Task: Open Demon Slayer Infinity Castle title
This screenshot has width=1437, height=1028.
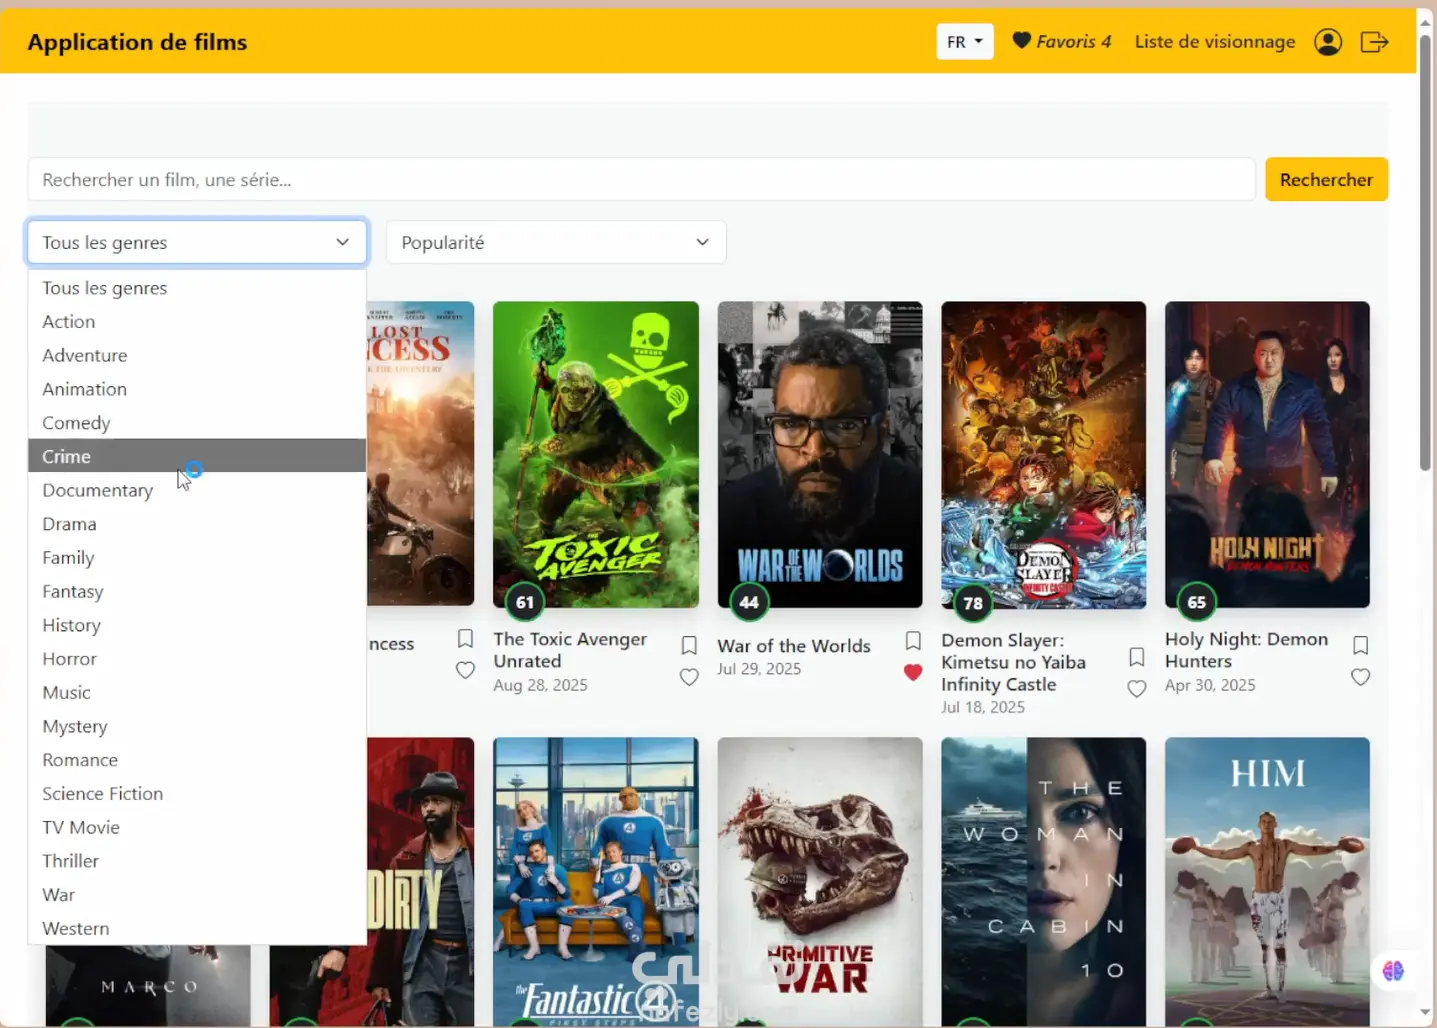Action: (x=1013, y=662)
